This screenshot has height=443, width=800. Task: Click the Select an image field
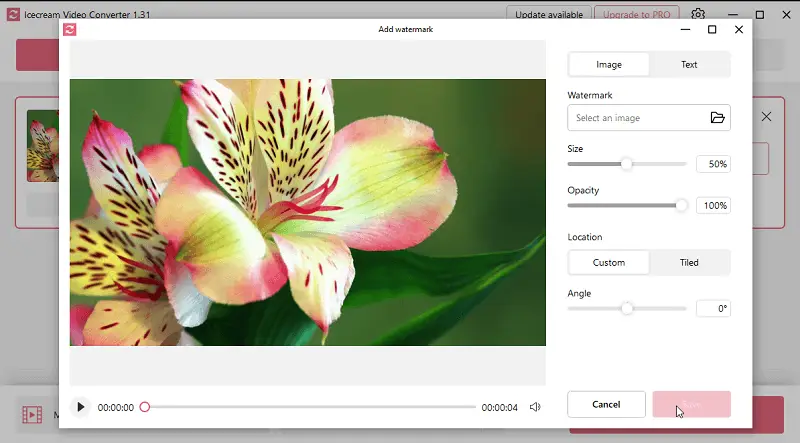pyautogui.click(x=636, y=118)
